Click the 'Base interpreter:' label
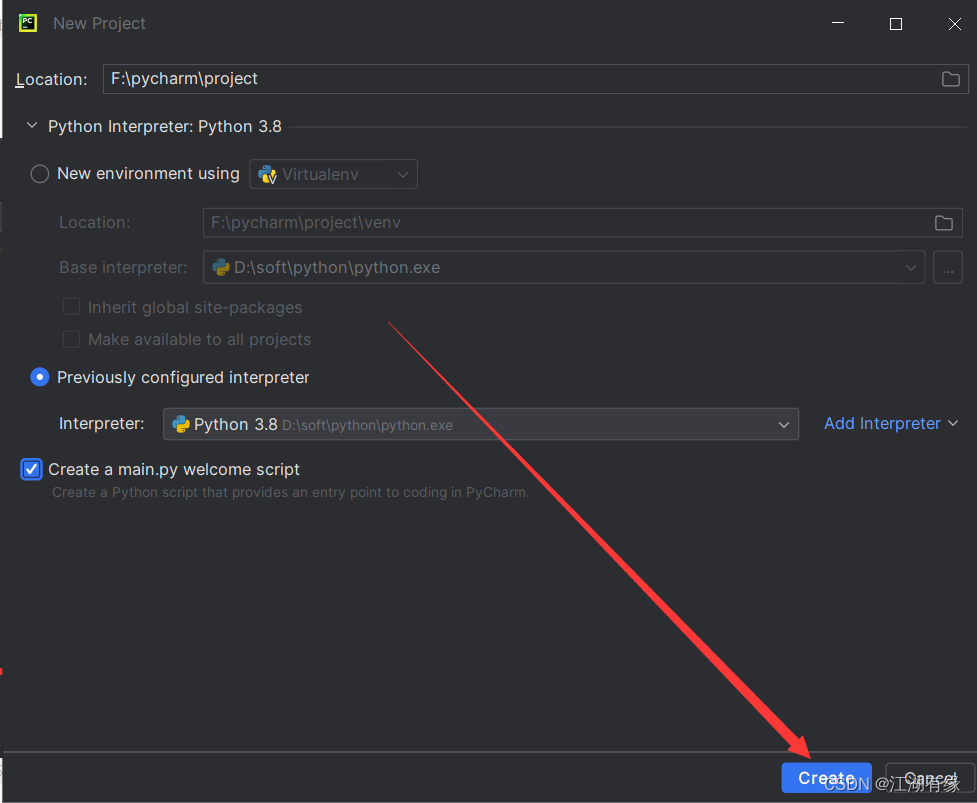The height and width of the screenshot is (803, 977). point(123,268)
